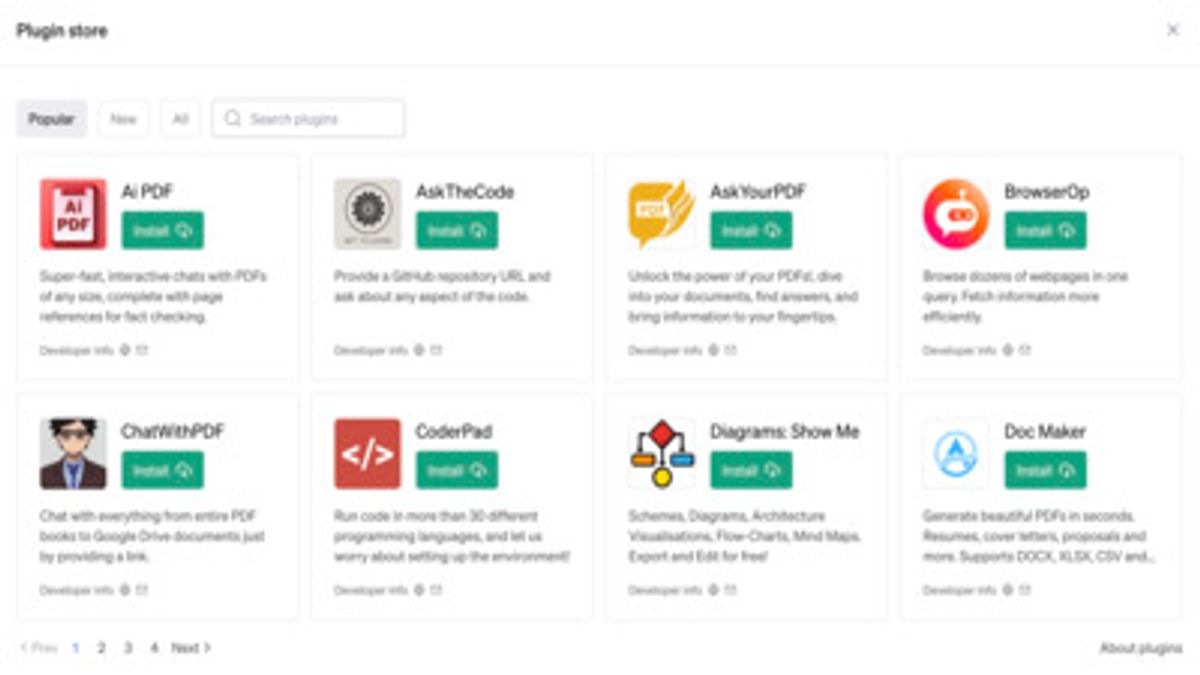Image resolution: width=1200 pixels, height=675 pixels.
Task: Install the Doc Maker plugin
Action: [x=1045, y=471]
